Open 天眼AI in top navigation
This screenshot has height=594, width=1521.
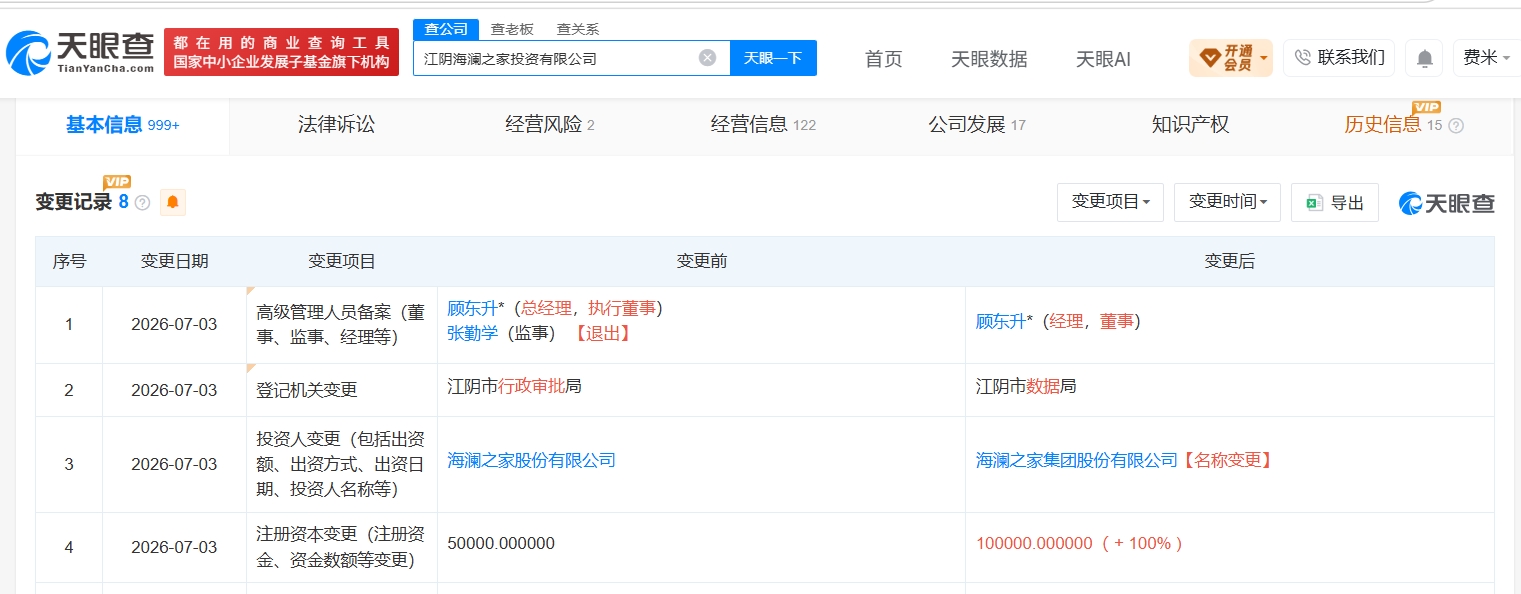pyautogui.click(x=1103, y=59)
